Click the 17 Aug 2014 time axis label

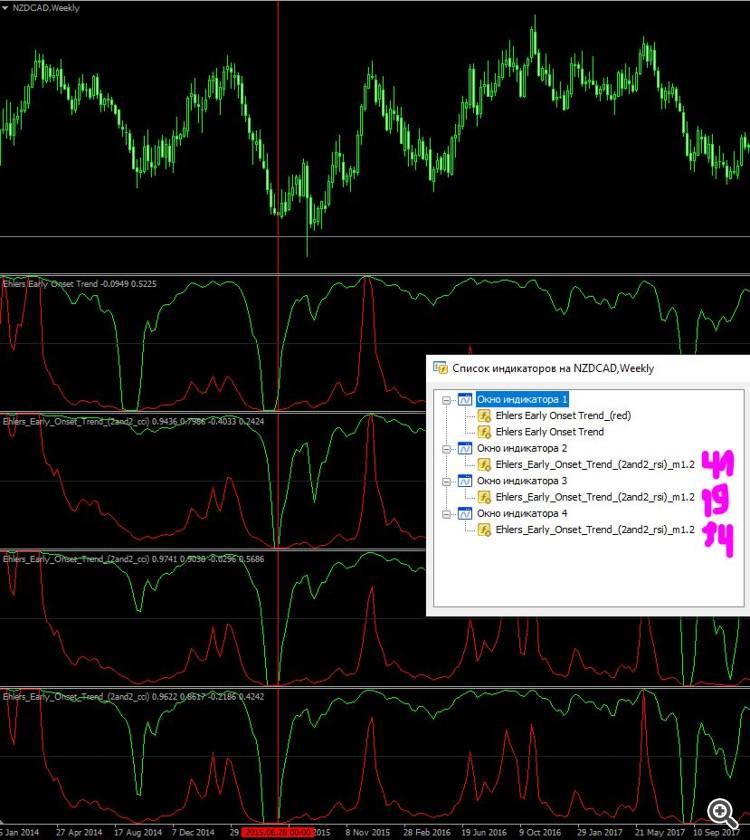coord(138,832)
